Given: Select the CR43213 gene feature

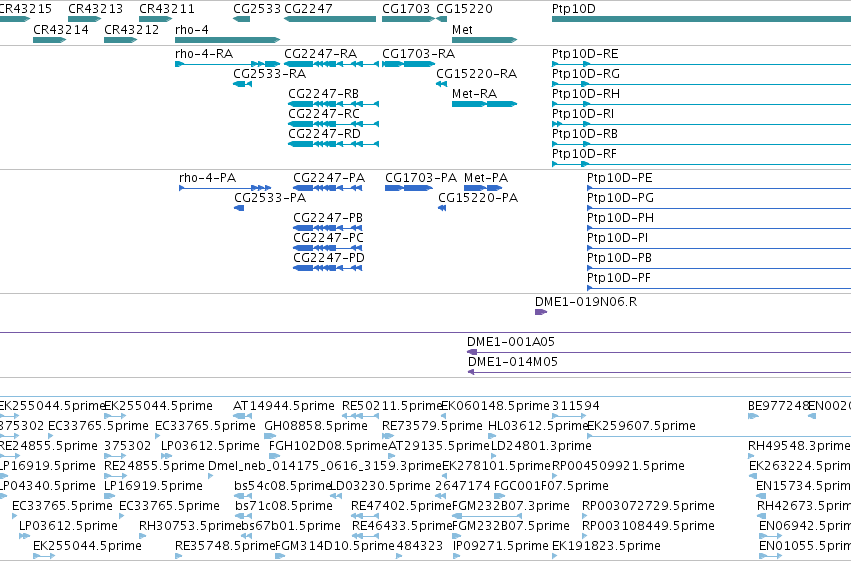Looking at the screenshot, I should point(85,19).
